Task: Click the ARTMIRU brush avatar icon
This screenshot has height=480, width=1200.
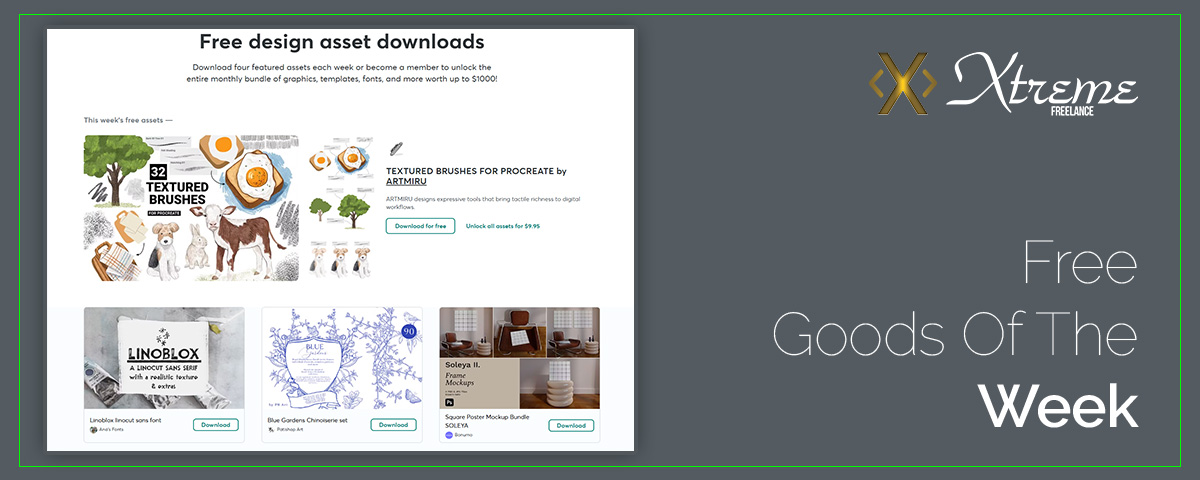Action: 396,148
